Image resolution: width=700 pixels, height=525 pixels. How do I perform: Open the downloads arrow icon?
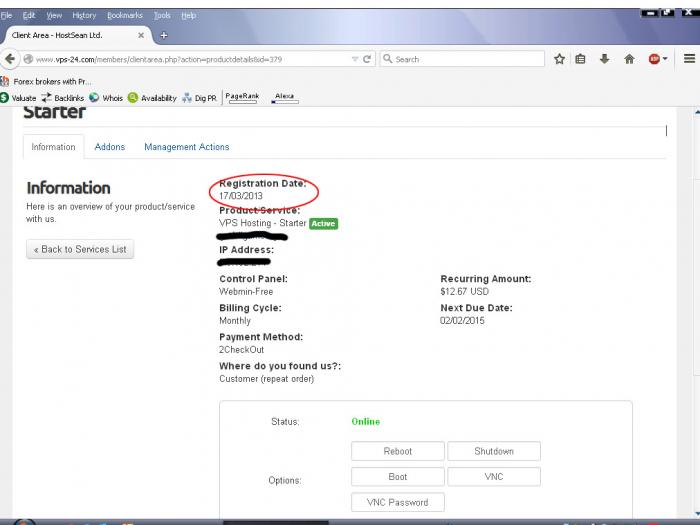tap(604, 59)
